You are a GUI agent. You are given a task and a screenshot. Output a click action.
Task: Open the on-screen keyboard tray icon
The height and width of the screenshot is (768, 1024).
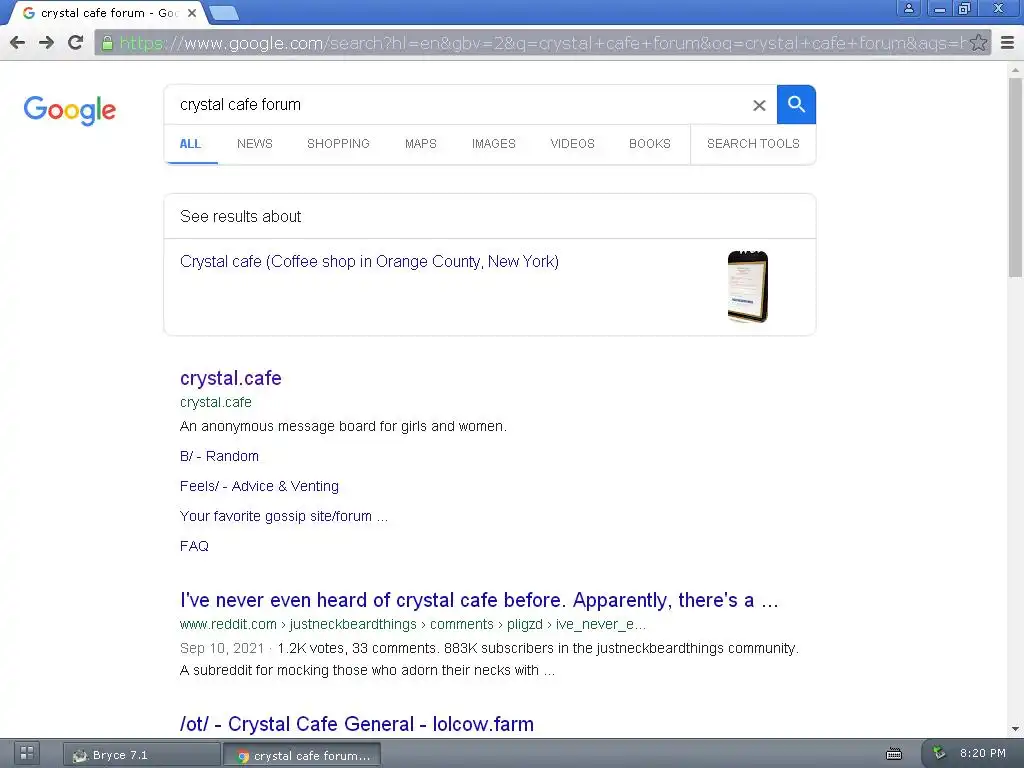coord(893,754)
